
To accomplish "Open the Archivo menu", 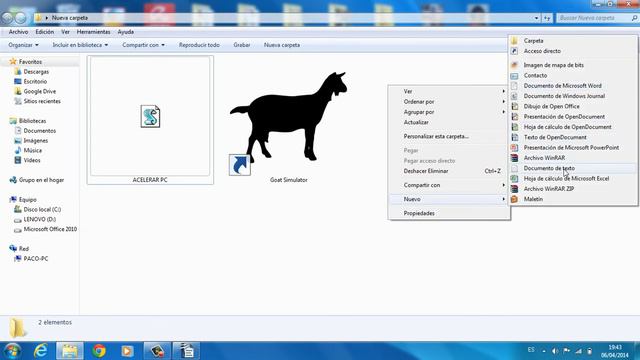I will coord(18,32).
